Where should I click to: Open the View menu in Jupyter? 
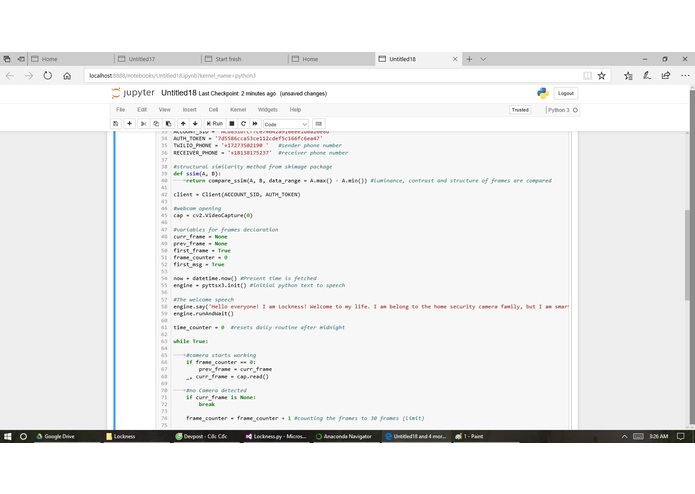pyautogui.click(x=164, y=109)
